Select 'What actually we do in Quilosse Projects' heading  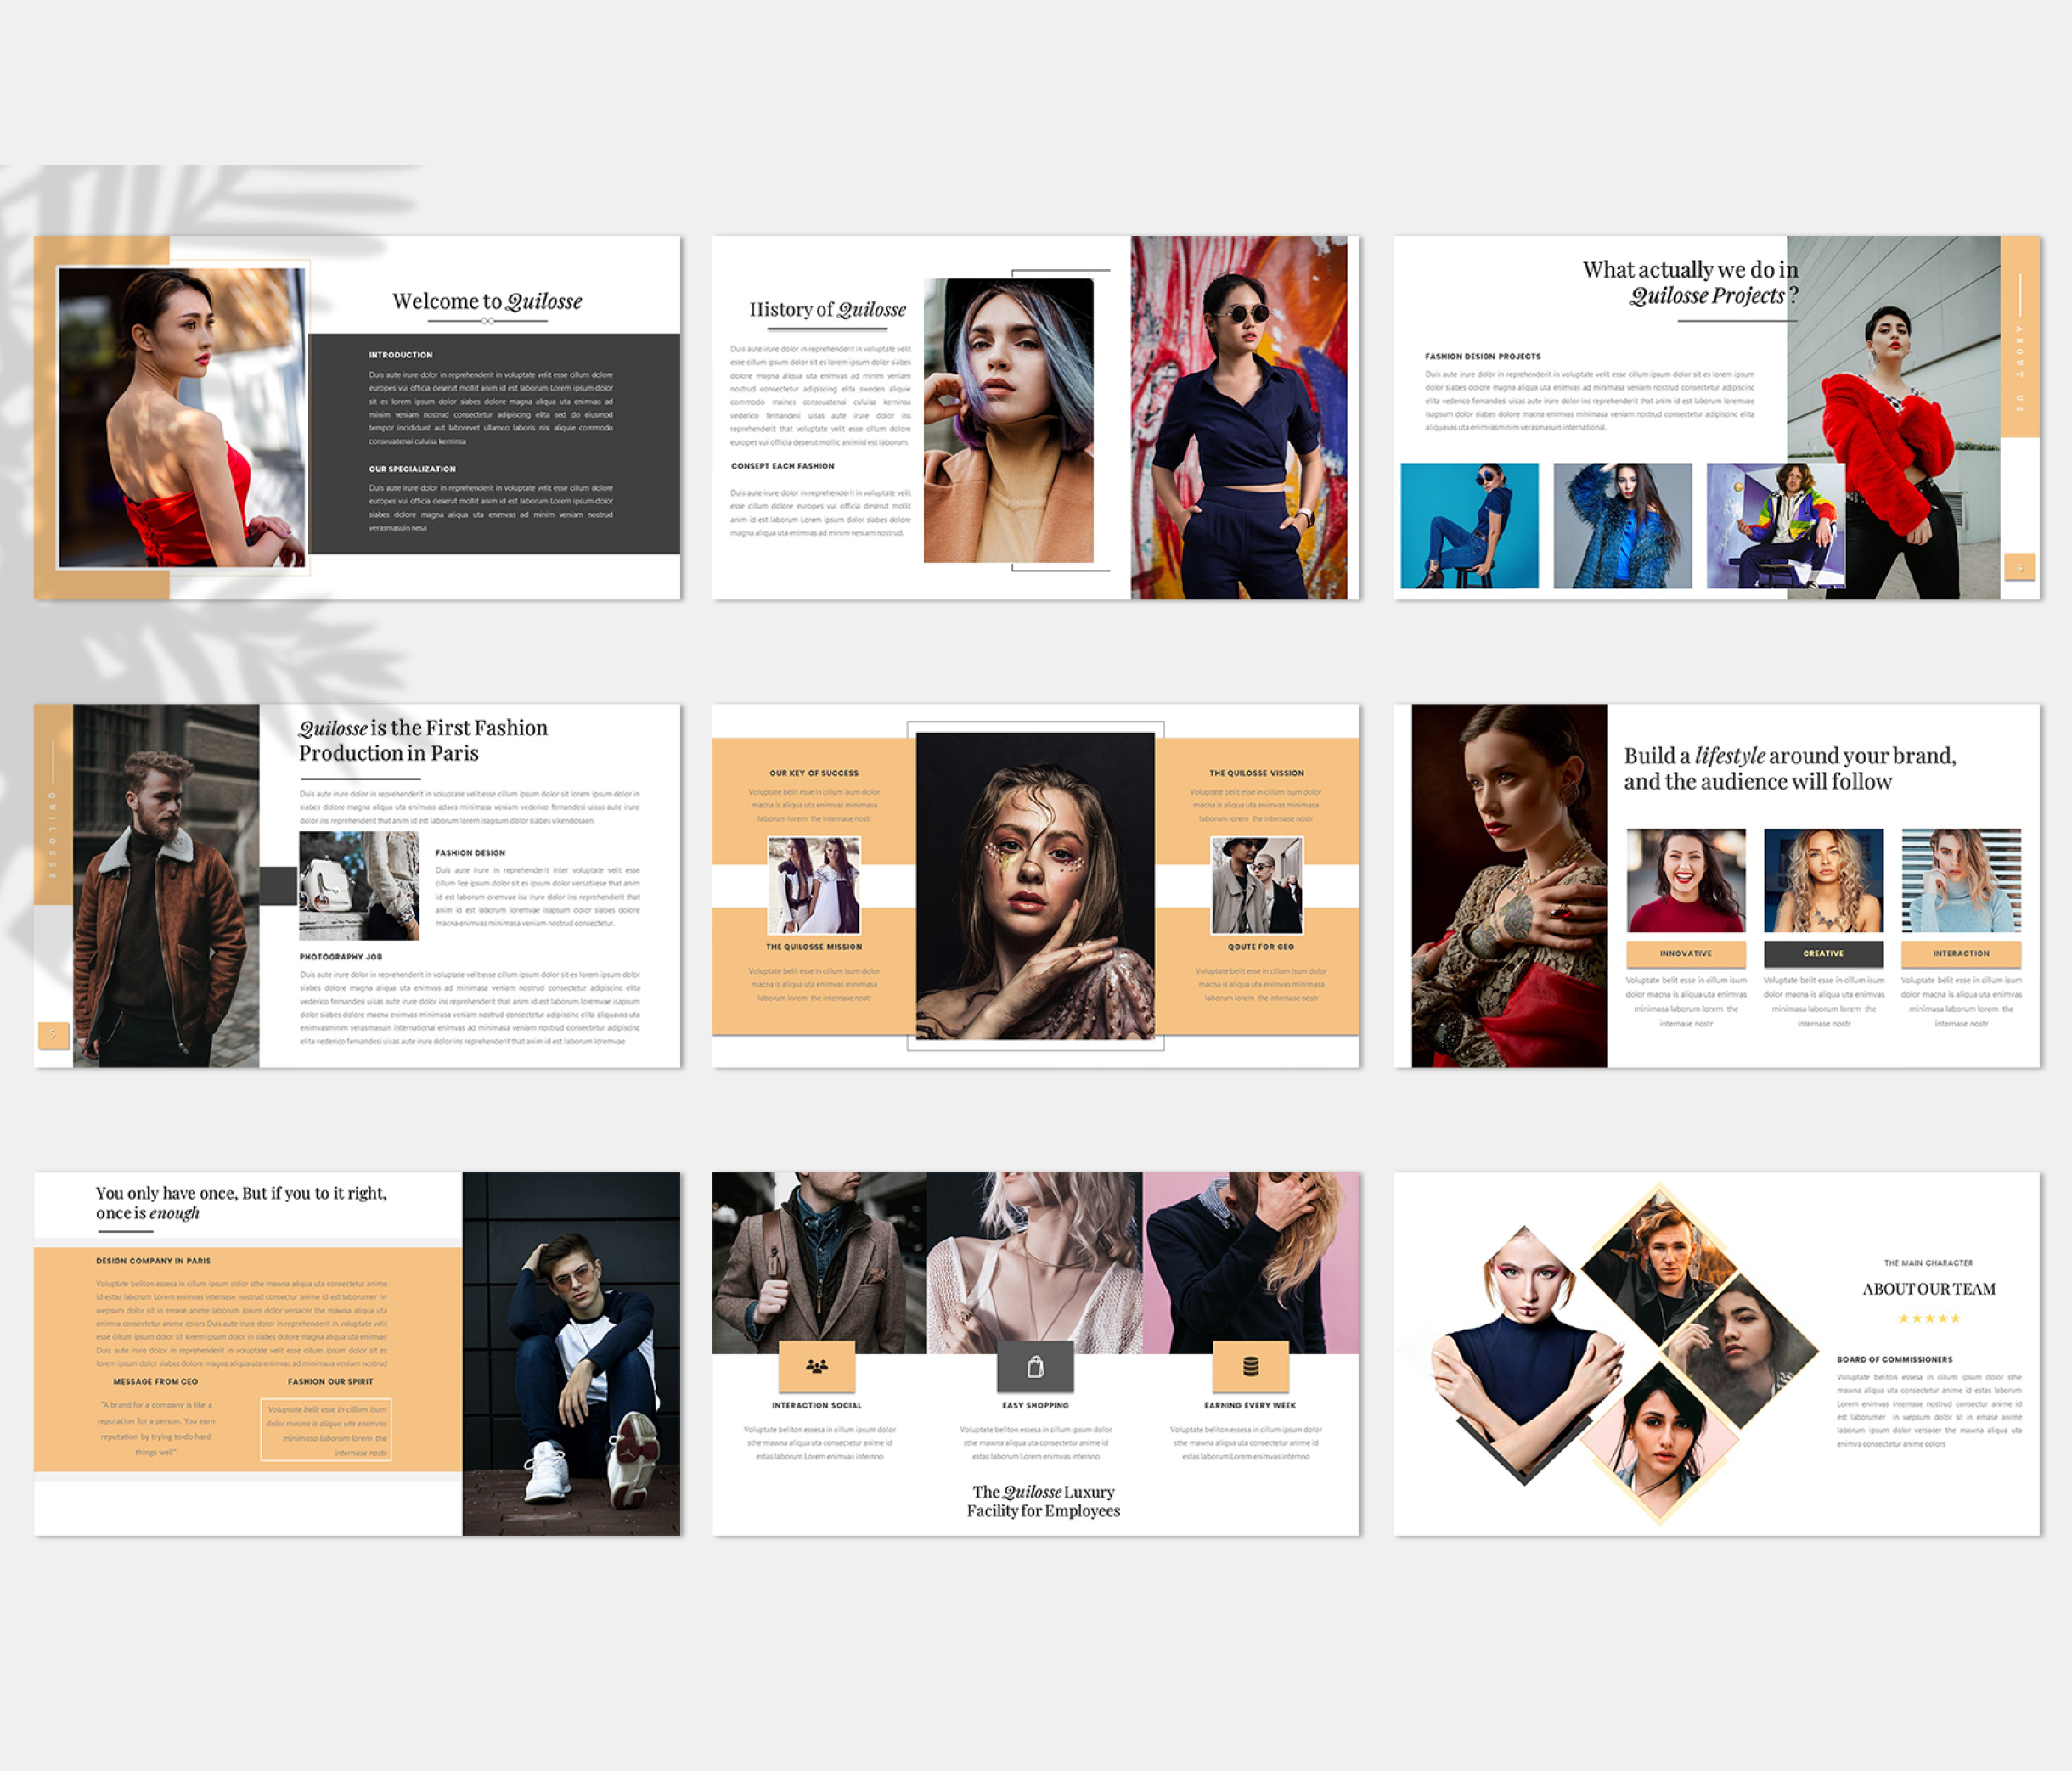point(1690,282)
